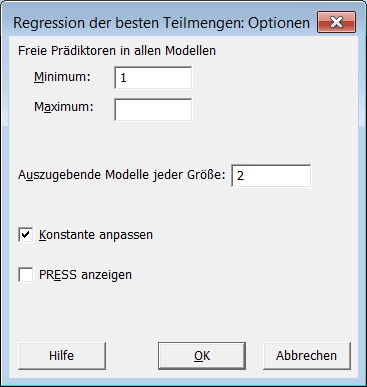Viewport: 367px width, 387px height.
Task: Click the Minimum: label
Action: (62, 77)
